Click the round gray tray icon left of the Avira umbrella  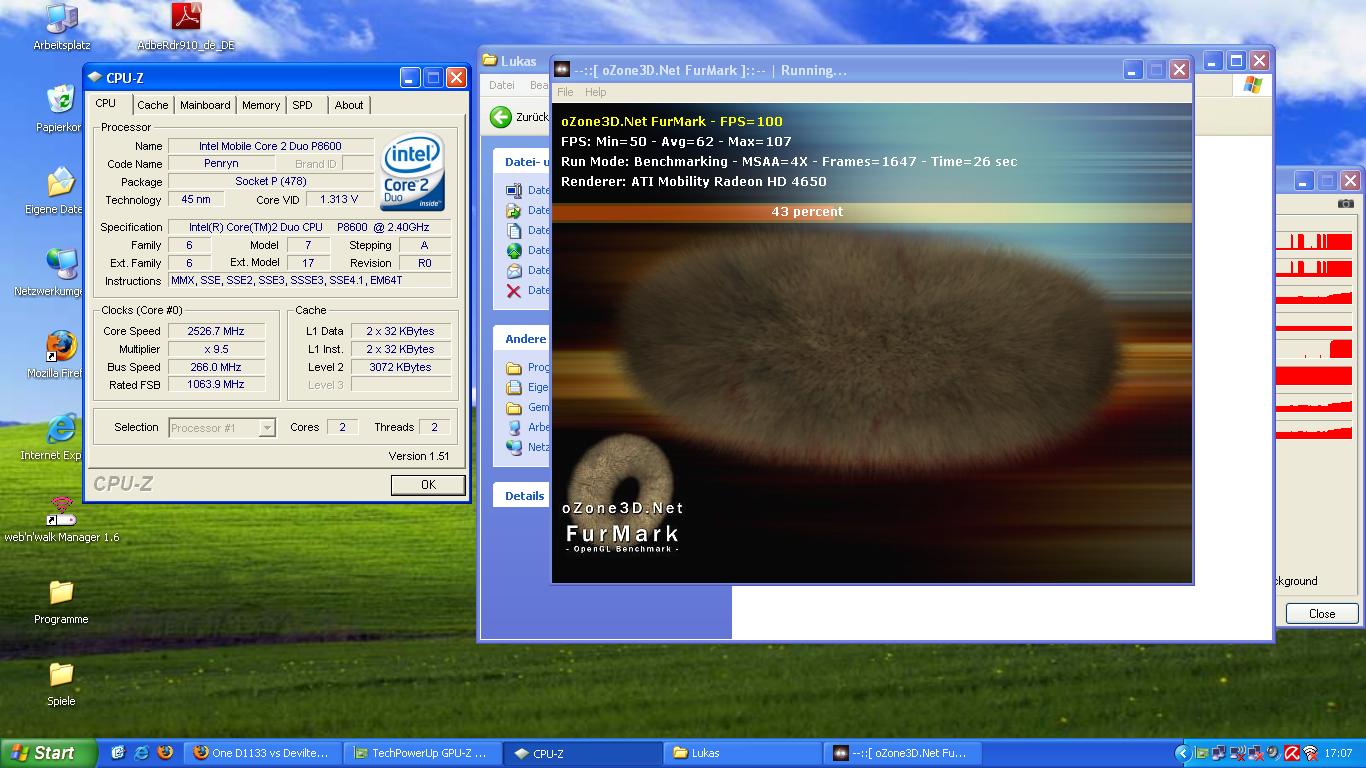coord(1273,753)
